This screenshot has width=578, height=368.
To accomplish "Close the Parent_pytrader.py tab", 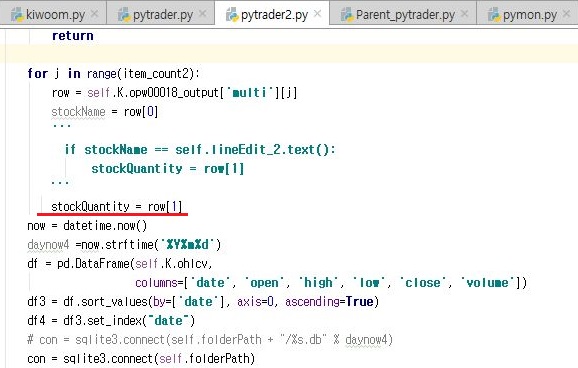I will click(464, 14).
